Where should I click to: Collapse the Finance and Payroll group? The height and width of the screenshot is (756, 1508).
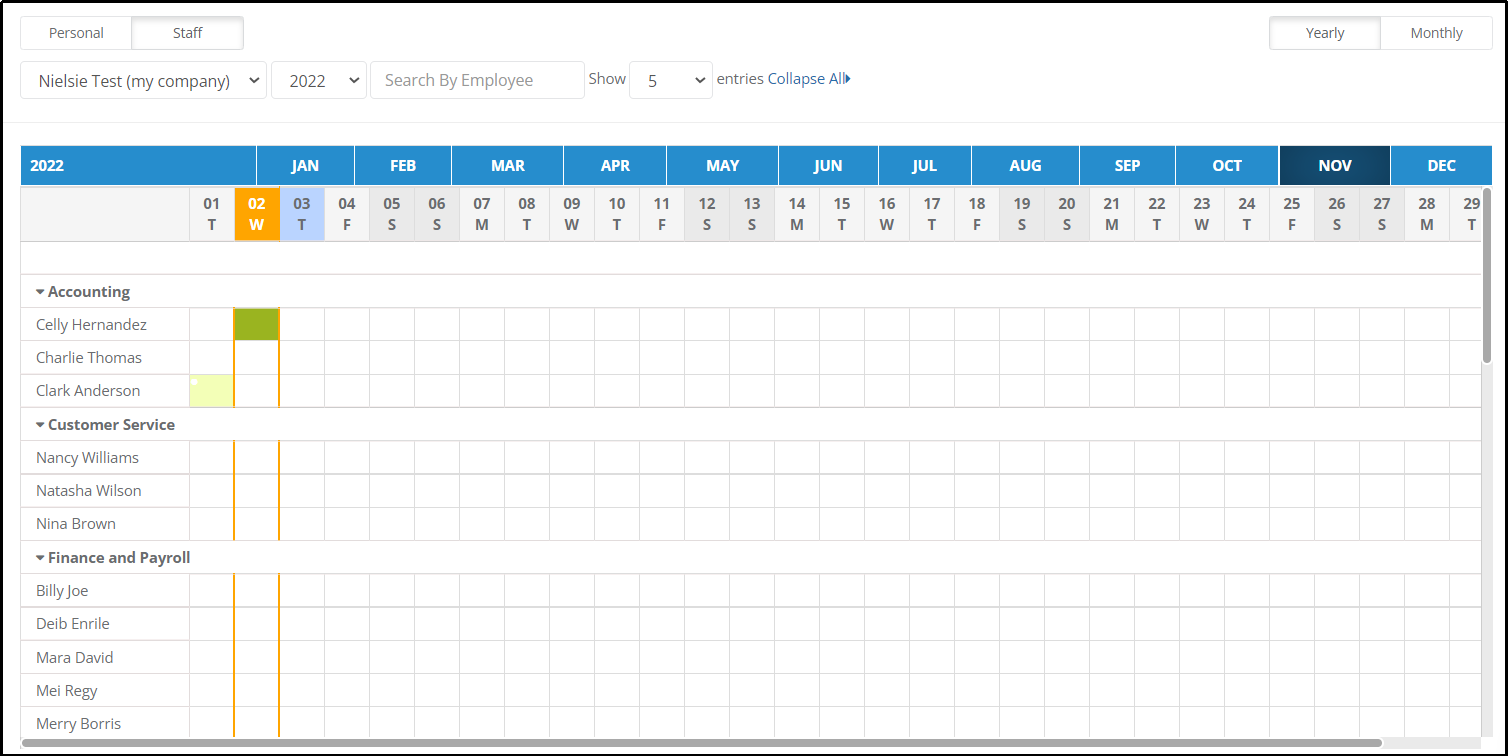[x=113, y=558]
